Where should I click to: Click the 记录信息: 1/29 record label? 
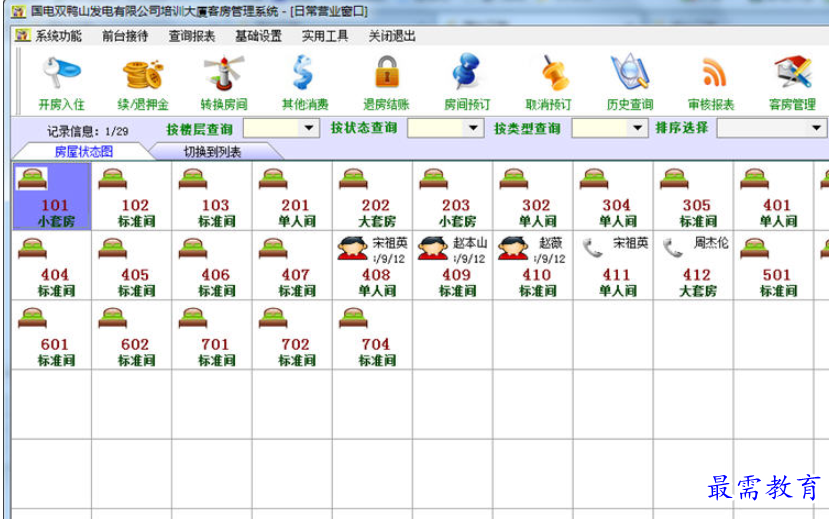click(x=88, y=131)
